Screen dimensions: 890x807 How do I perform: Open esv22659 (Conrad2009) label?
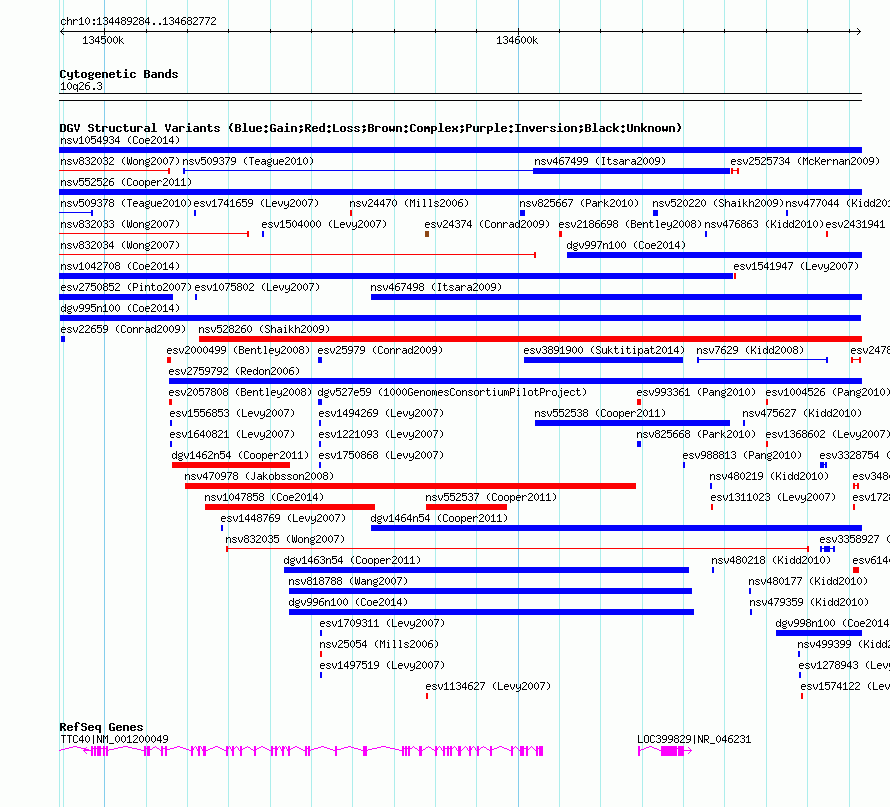point(123,329)
